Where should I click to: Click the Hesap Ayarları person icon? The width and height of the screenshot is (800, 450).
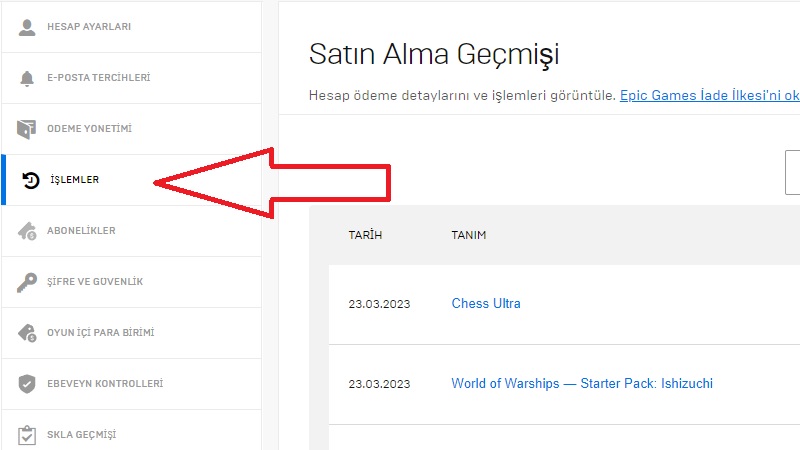tap(27, 27)
